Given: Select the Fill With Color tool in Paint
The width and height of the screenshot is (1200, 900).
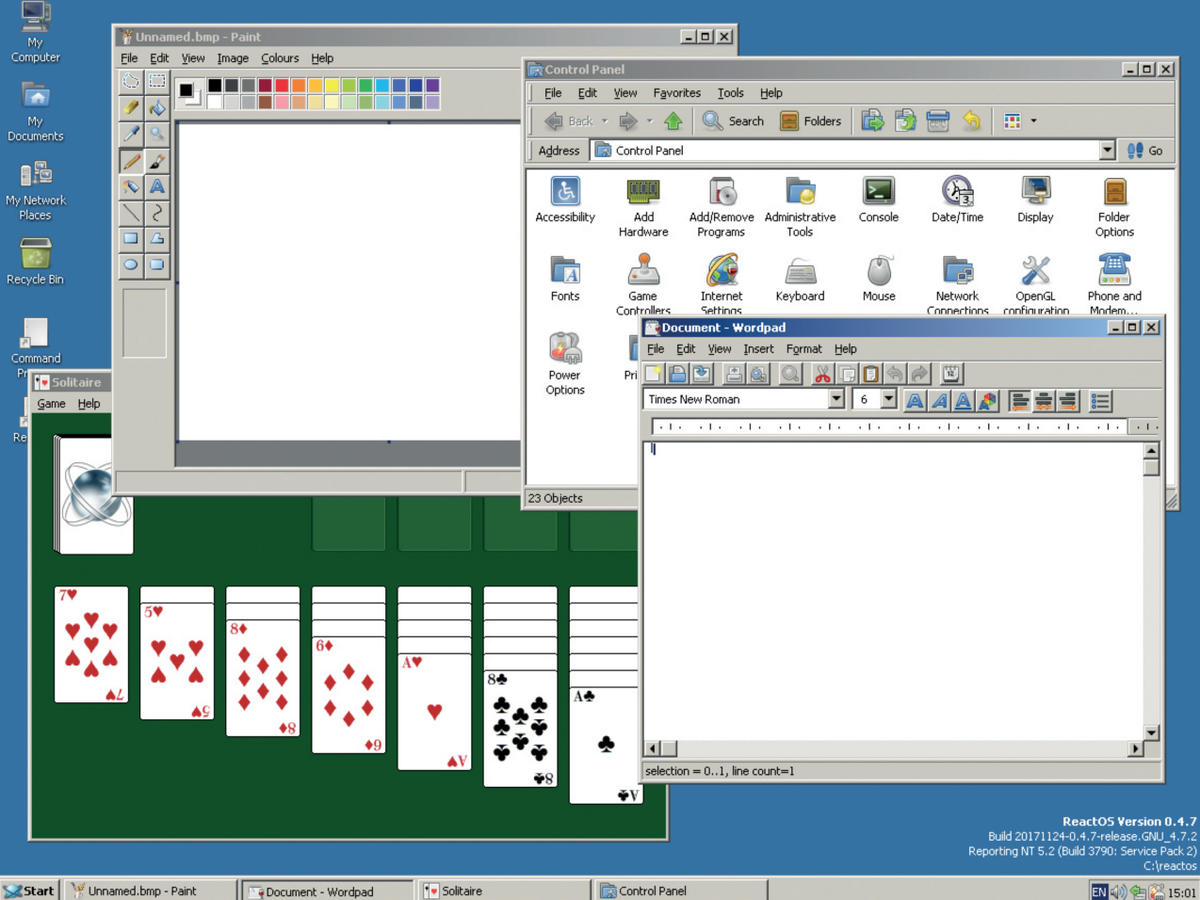Looking at the screenshot, I should [x=157, y=107].
